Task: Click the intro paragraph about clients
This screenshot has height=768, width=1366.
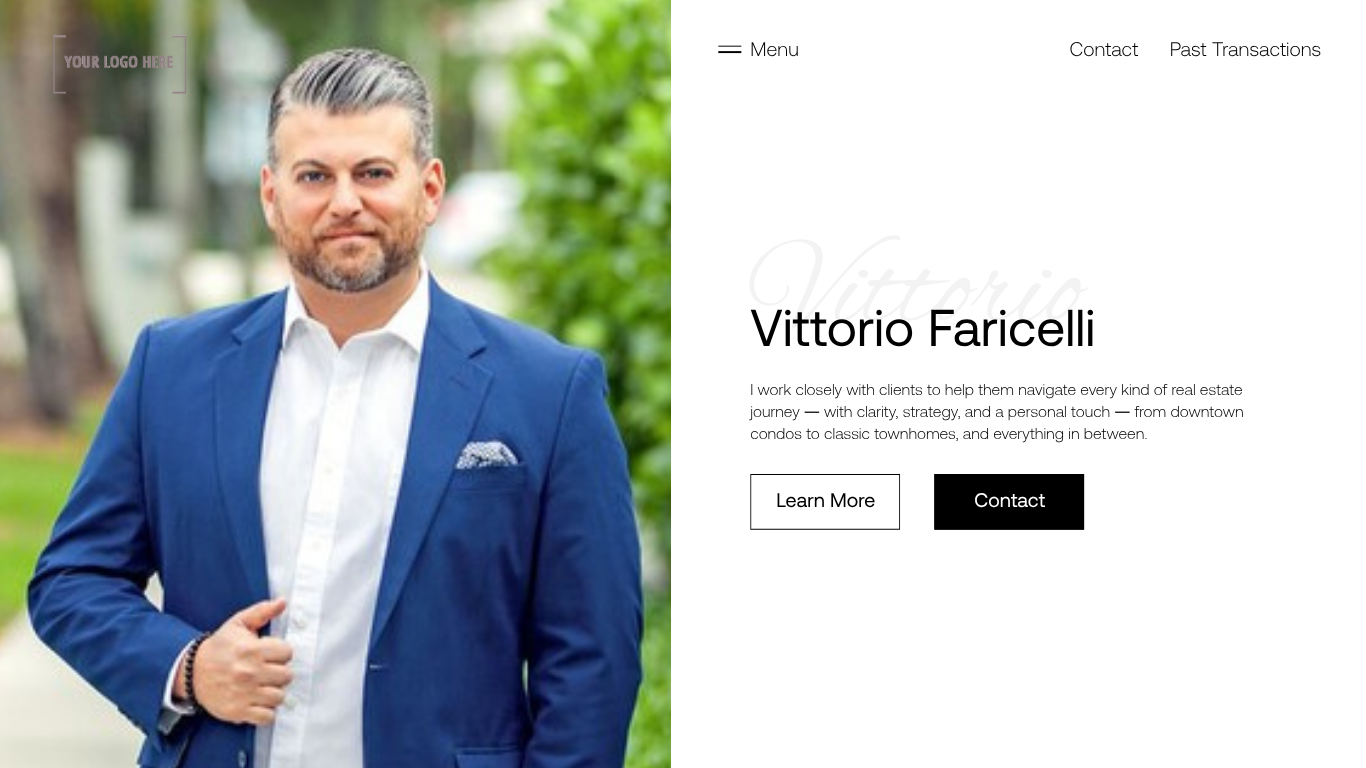Action: pos(997,412)
